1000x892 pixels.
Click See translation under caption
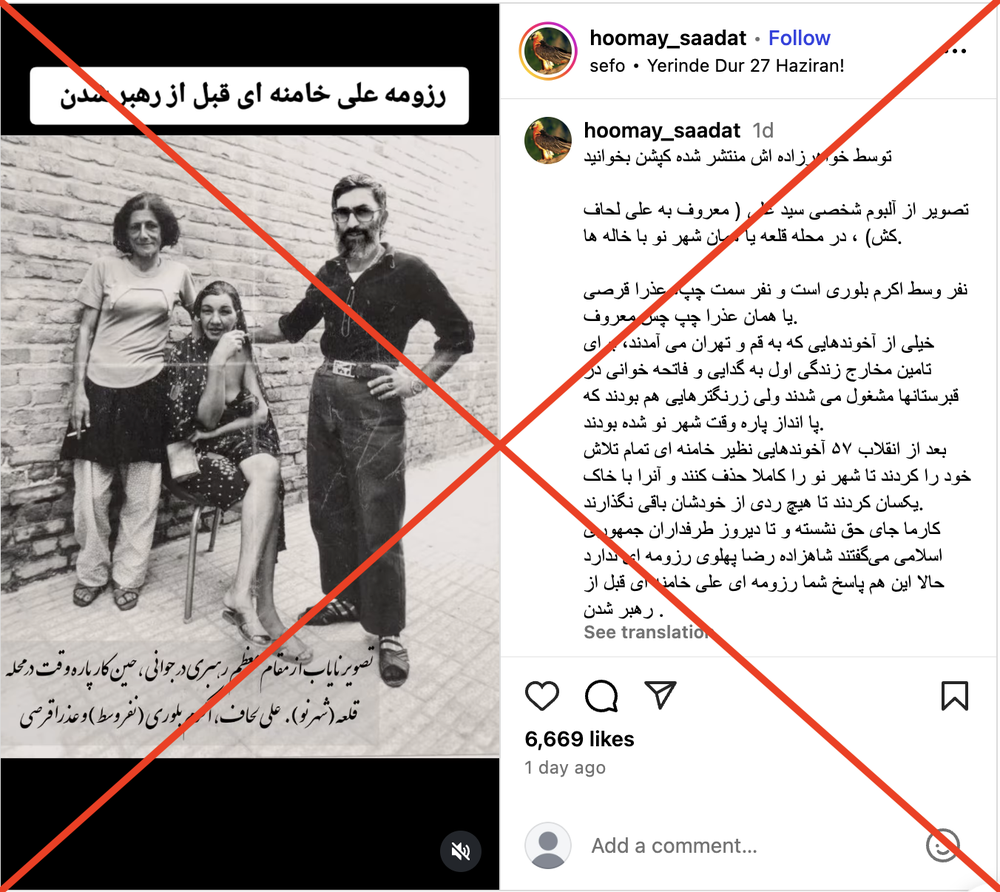[x=645, y=632]
